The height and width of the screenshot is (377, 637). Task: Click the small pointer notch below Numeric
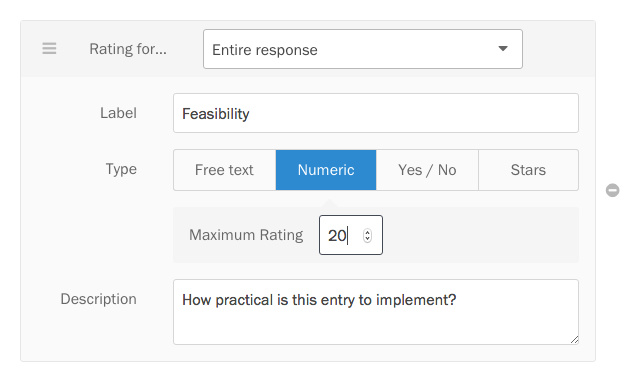pyautogui.click(x=330, y=203)
